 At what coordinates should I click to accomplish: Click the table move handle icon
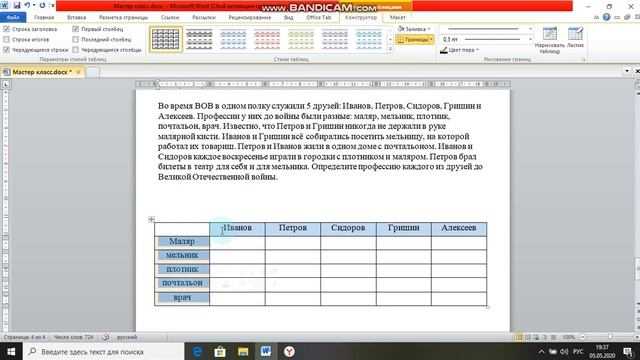pos(151,219)
